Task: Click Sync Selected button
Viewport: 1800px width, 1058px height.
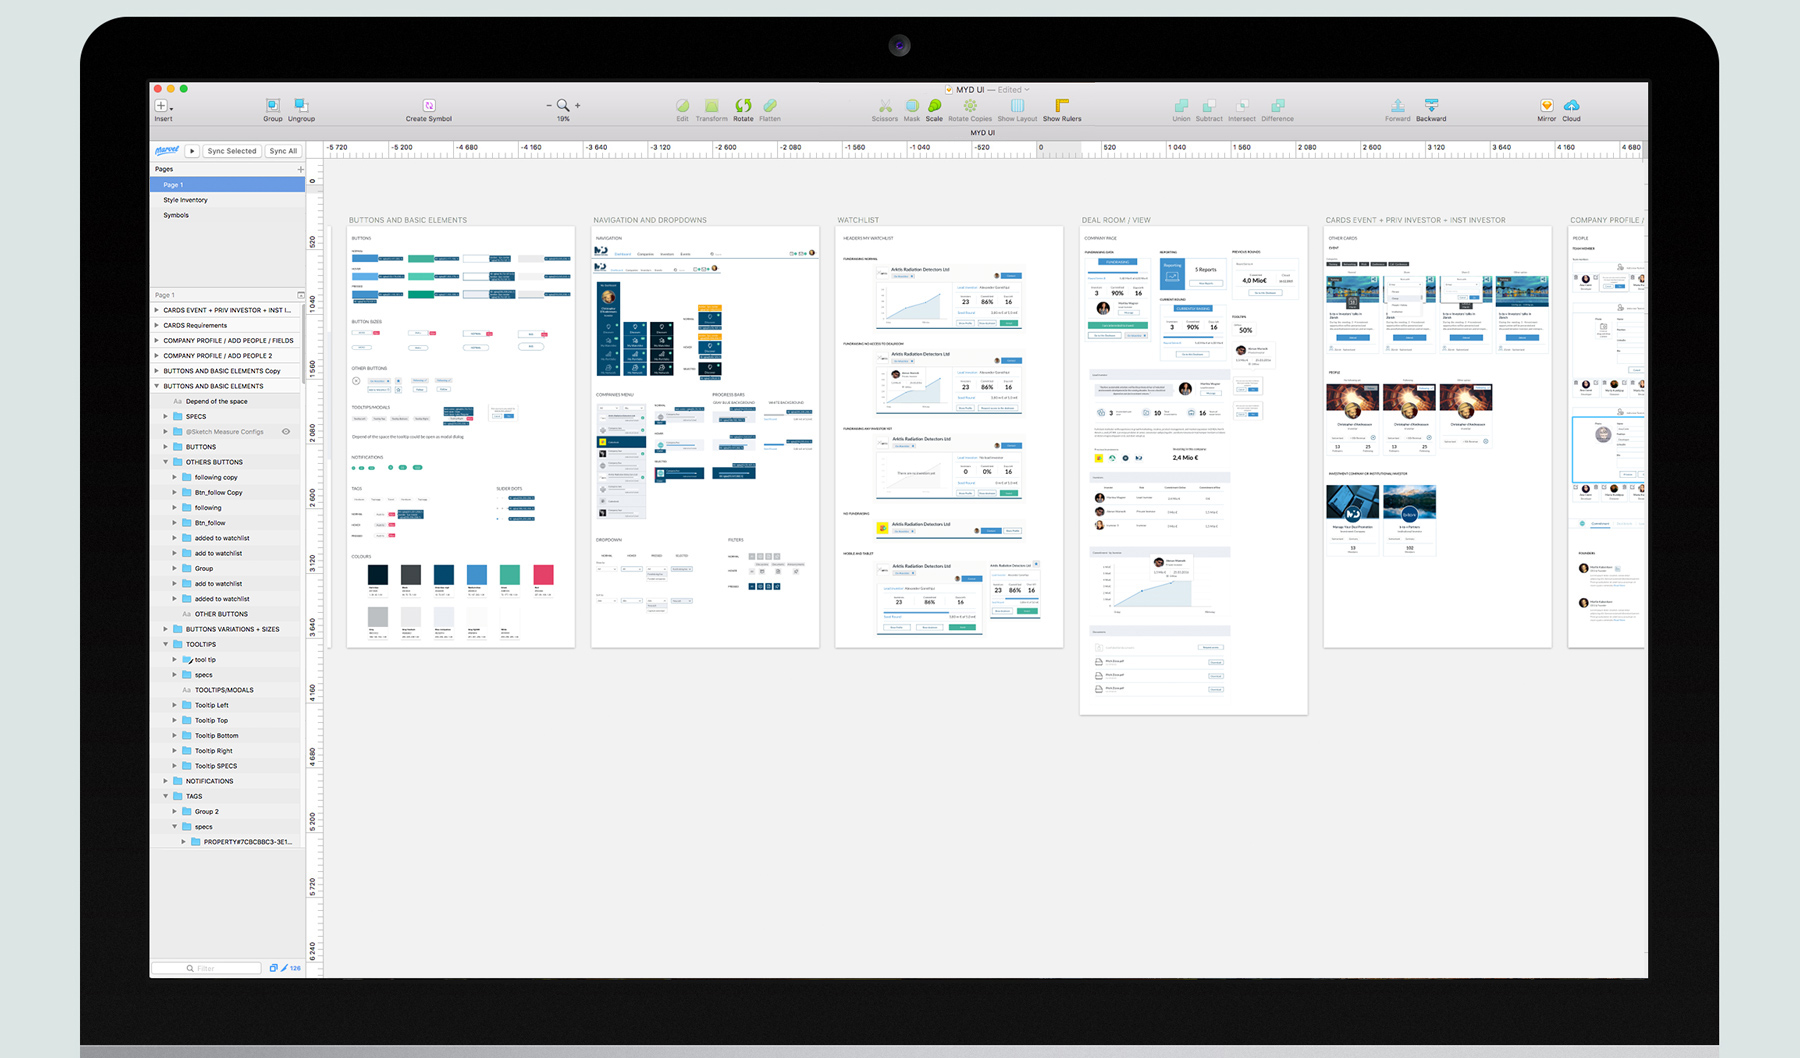Action: [x=232, y=151]
